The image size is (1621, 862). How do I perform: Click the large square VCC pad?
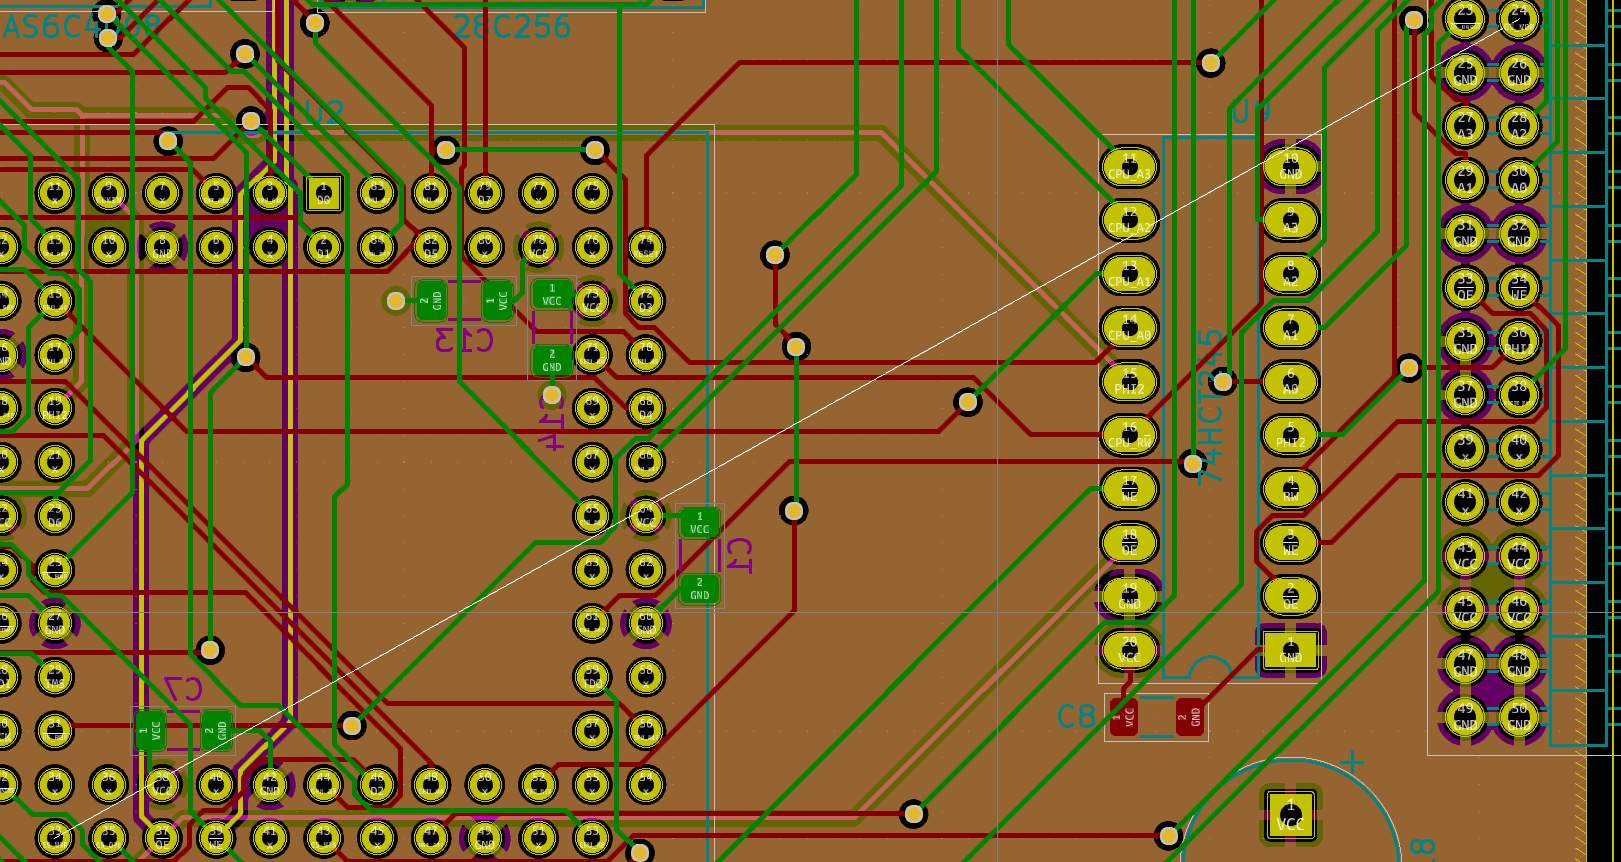coord(1290,815)
